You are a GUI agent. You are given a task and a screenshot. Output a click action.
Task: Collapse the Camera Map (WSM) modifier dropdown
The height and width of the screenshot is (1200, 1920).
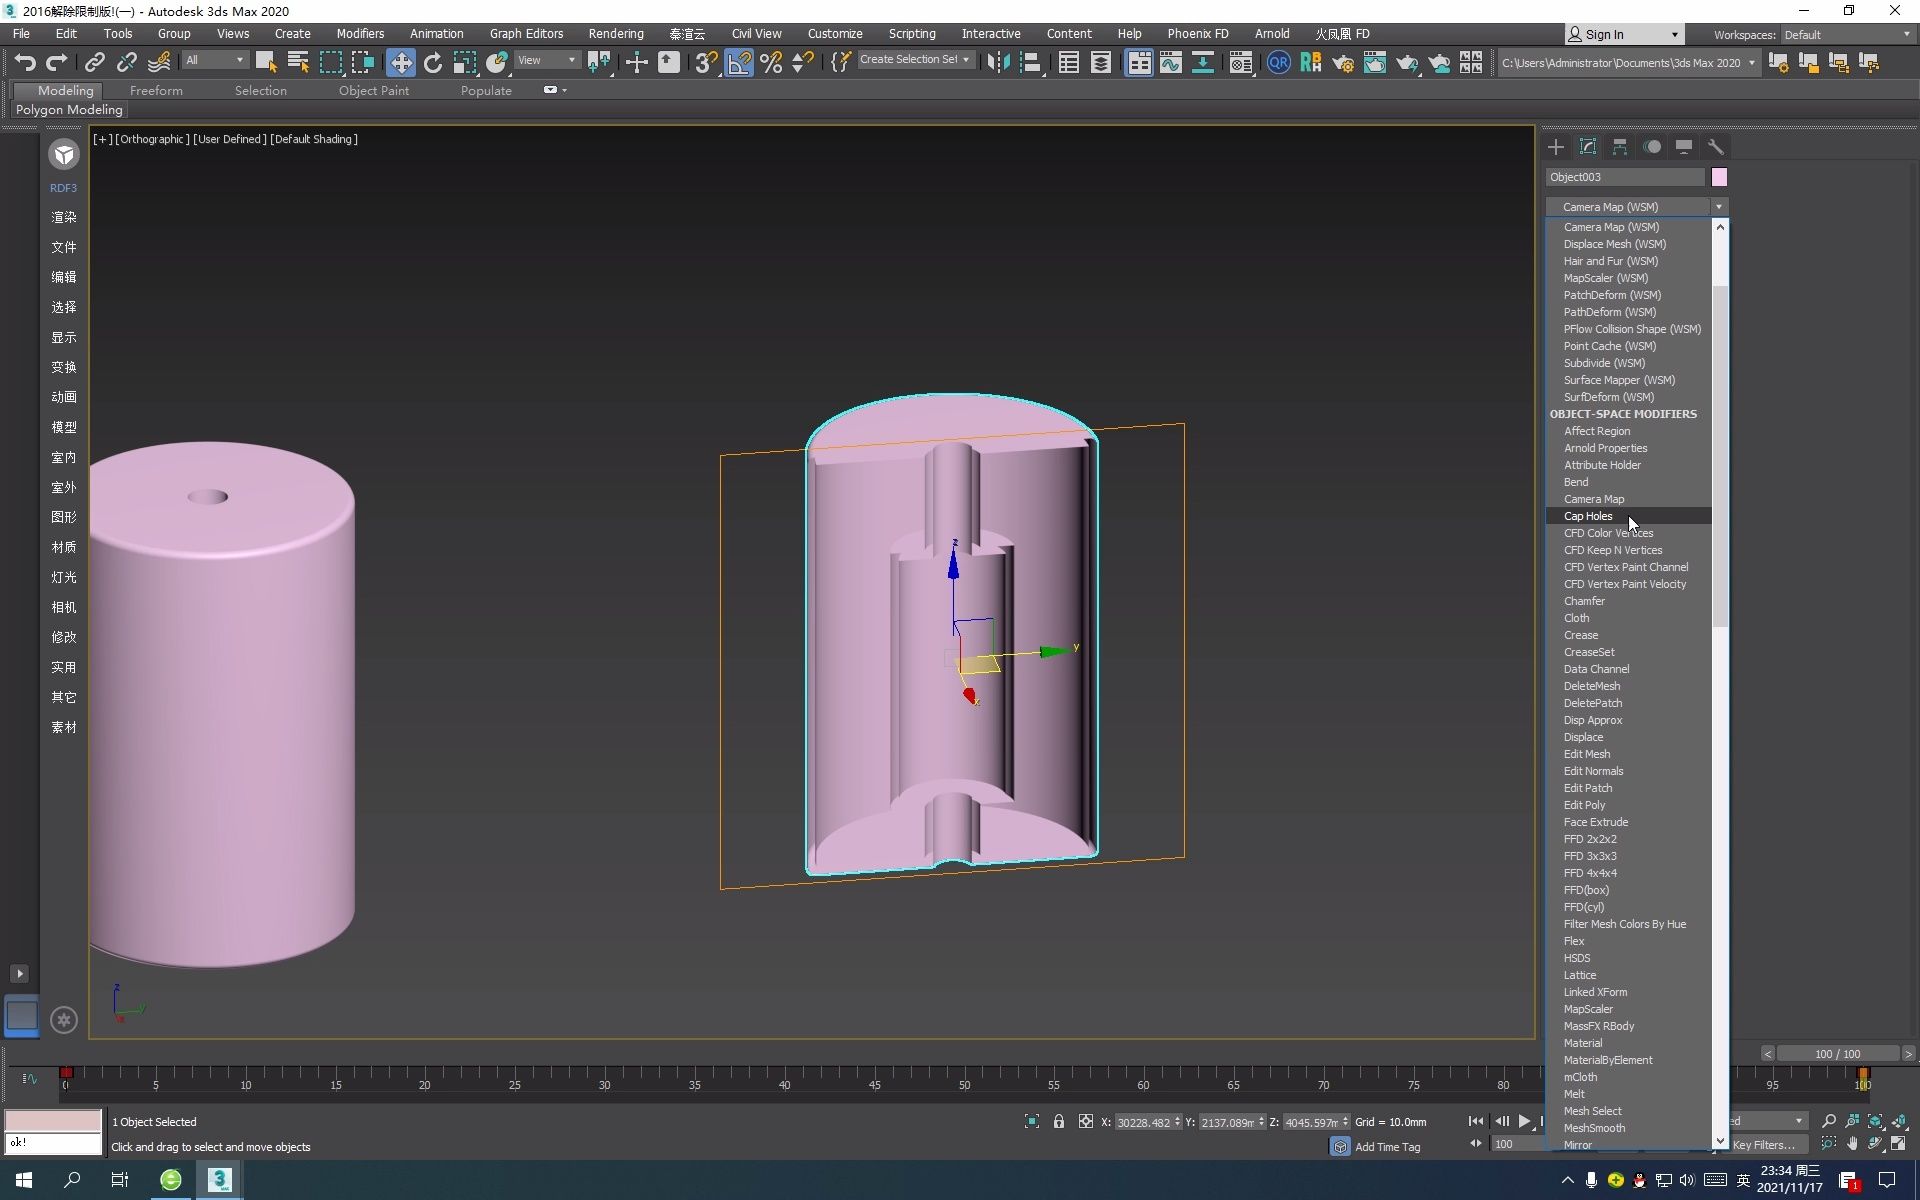click(1718, 207)
